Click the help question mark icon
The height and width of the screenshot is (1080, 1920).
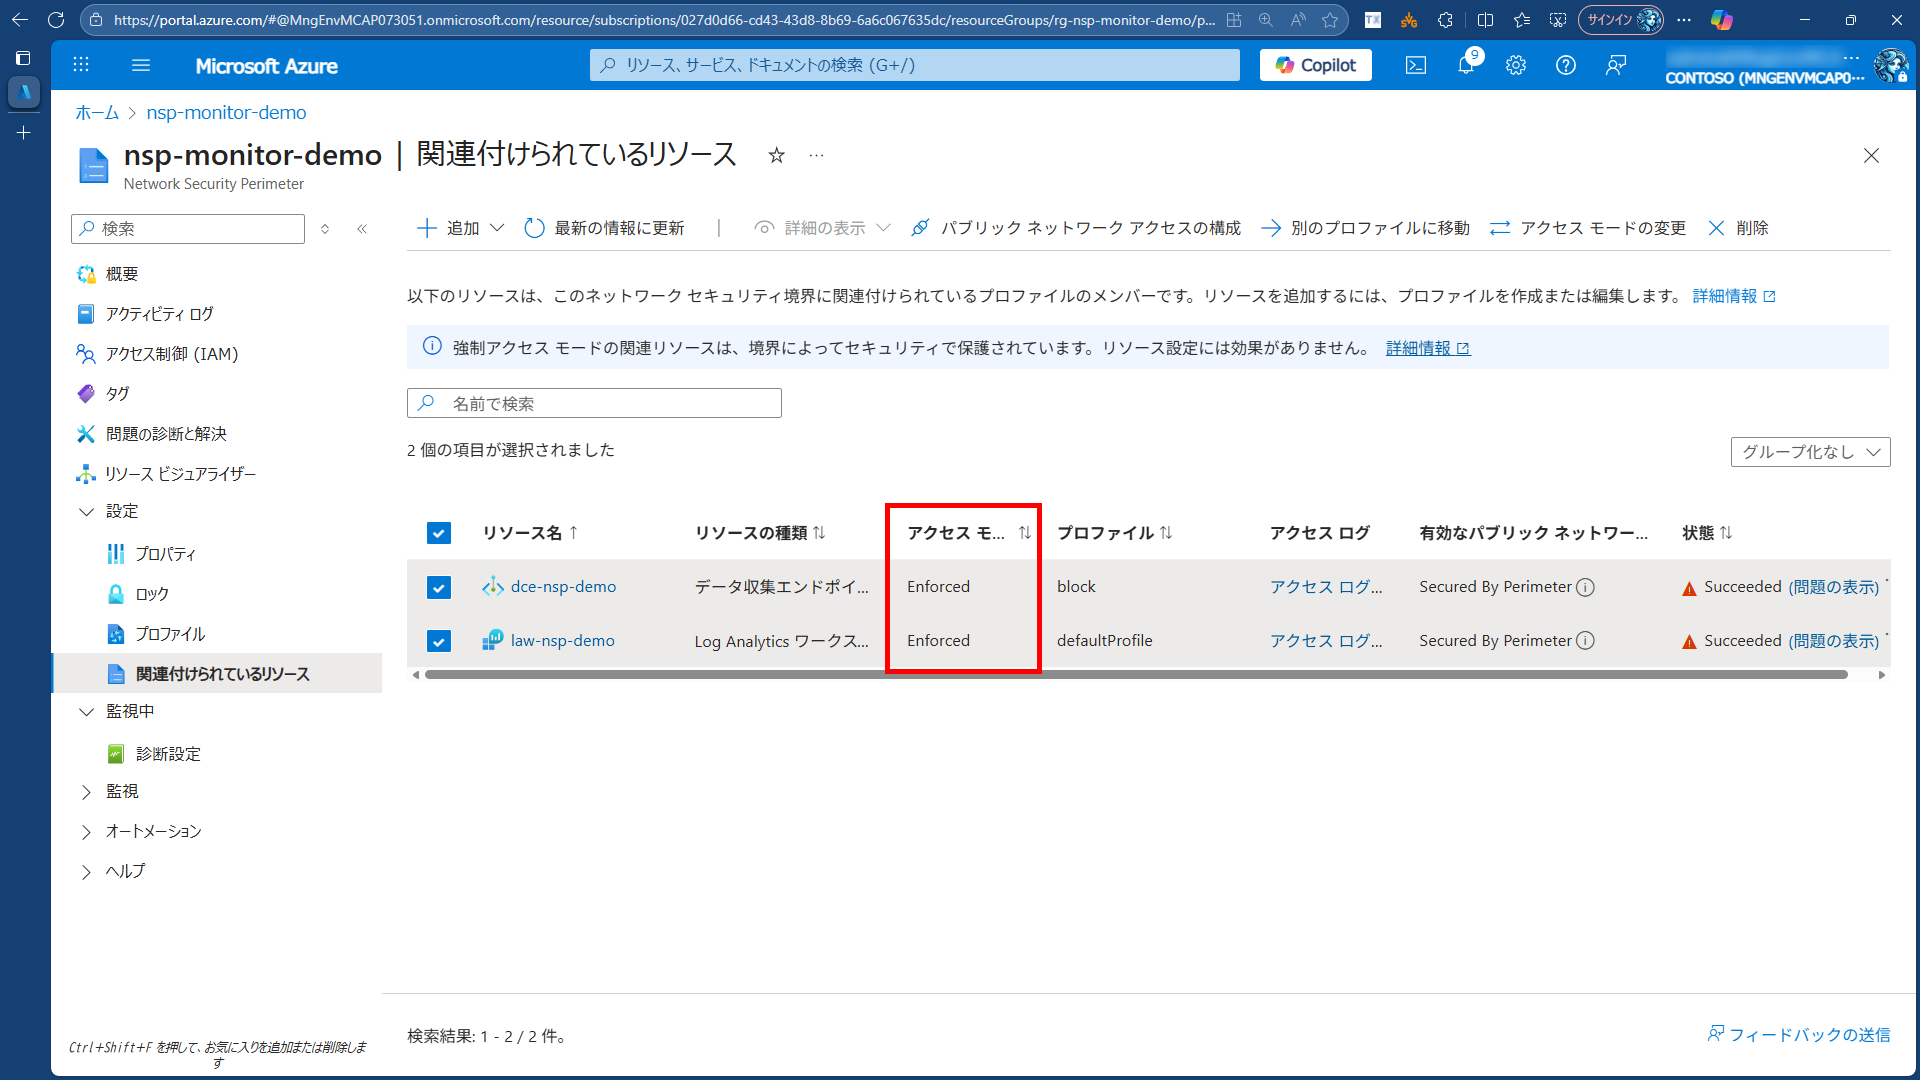[x=1565, y=64]
